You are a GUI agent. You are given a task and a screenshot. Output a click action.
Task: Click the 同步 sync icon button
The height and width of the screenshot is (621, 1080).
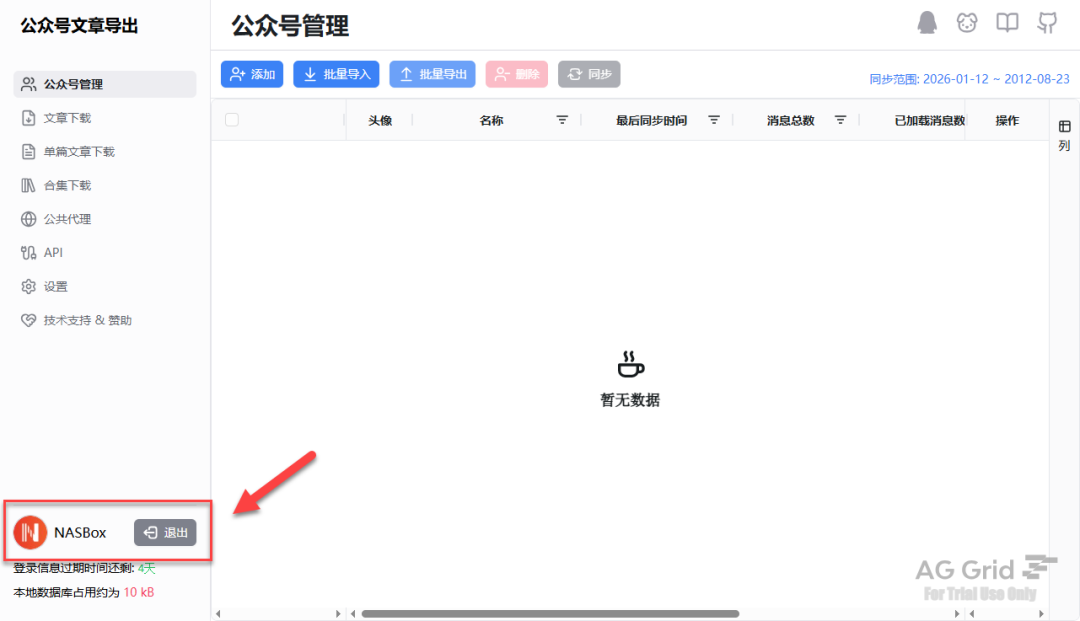(x=589, y=74)
